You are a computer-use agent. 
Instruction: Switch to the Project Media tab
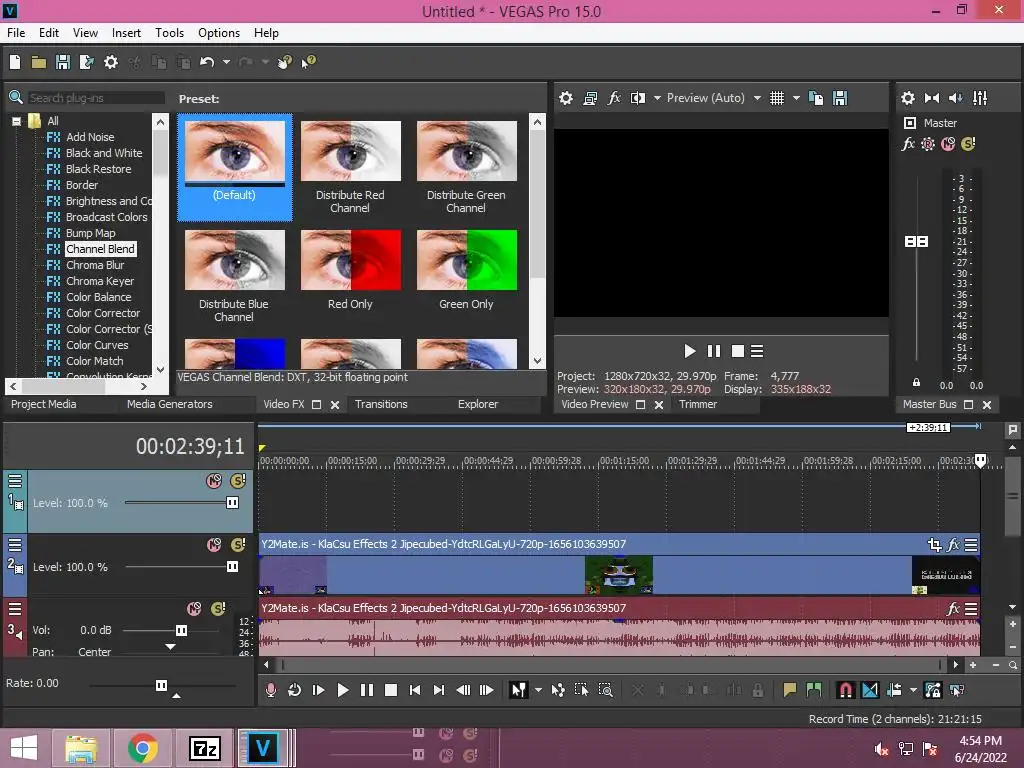point(44,404)
